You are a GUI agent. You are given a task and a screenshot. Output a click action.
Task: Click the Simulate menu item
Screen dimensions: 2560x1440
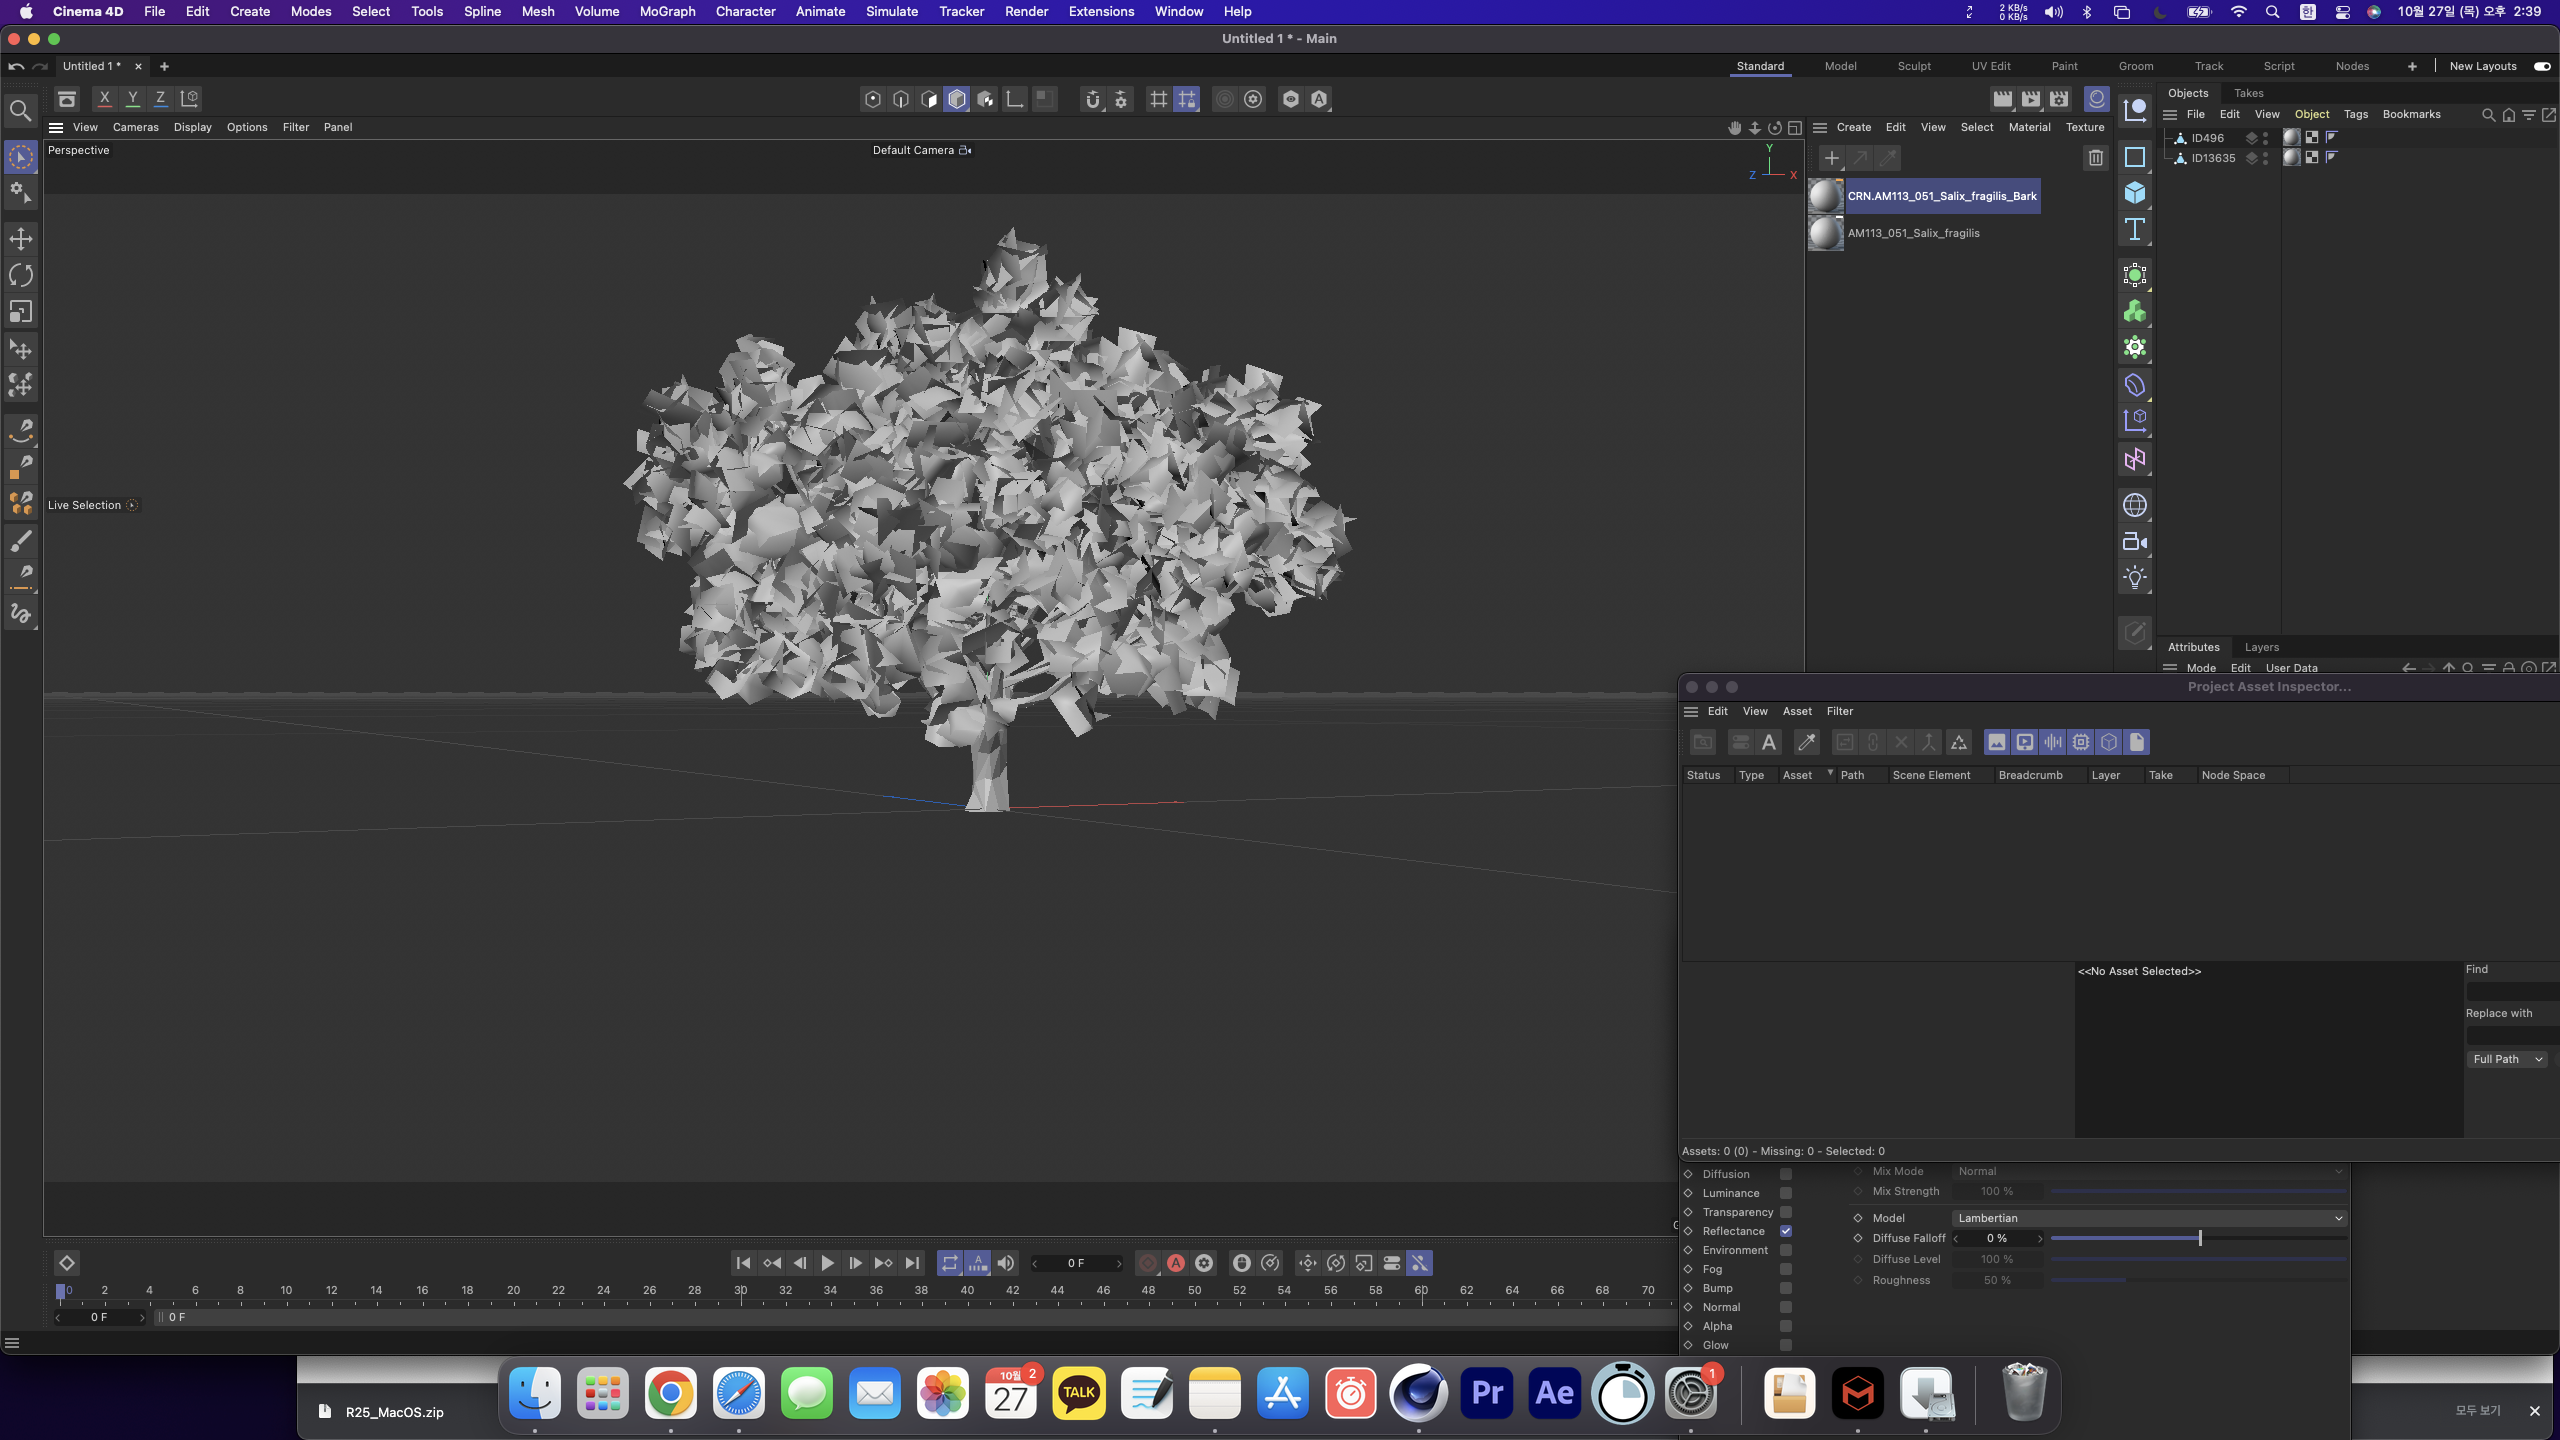coord(891,12)
